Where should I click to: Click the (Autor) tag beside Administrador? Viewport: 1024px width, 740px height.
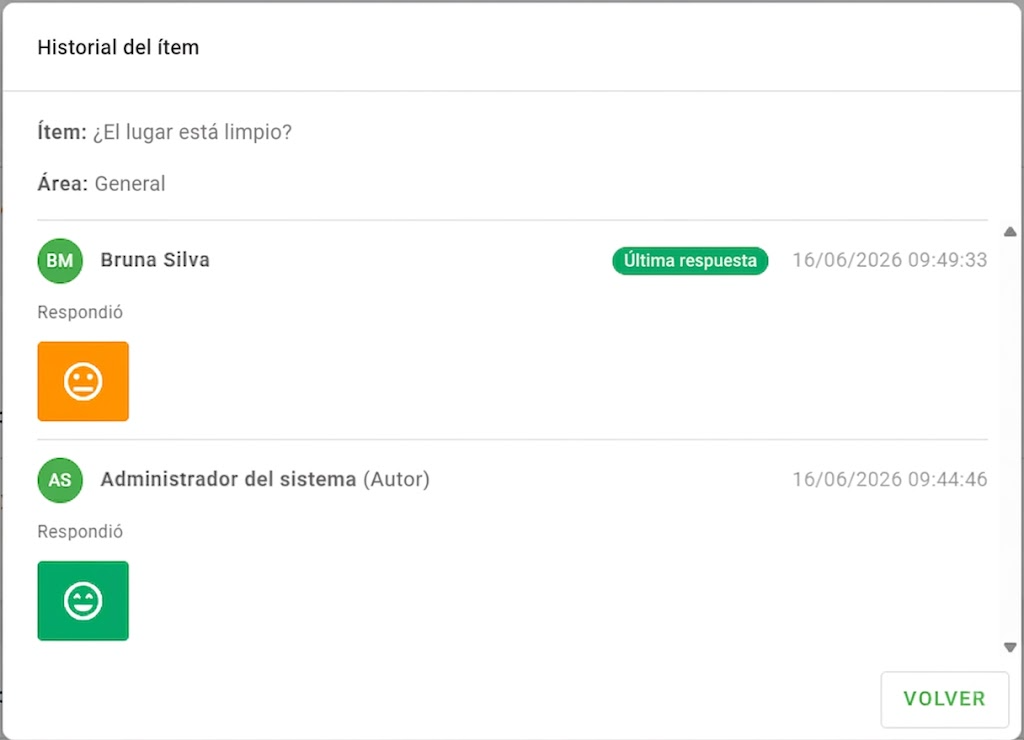coord(396,479)
